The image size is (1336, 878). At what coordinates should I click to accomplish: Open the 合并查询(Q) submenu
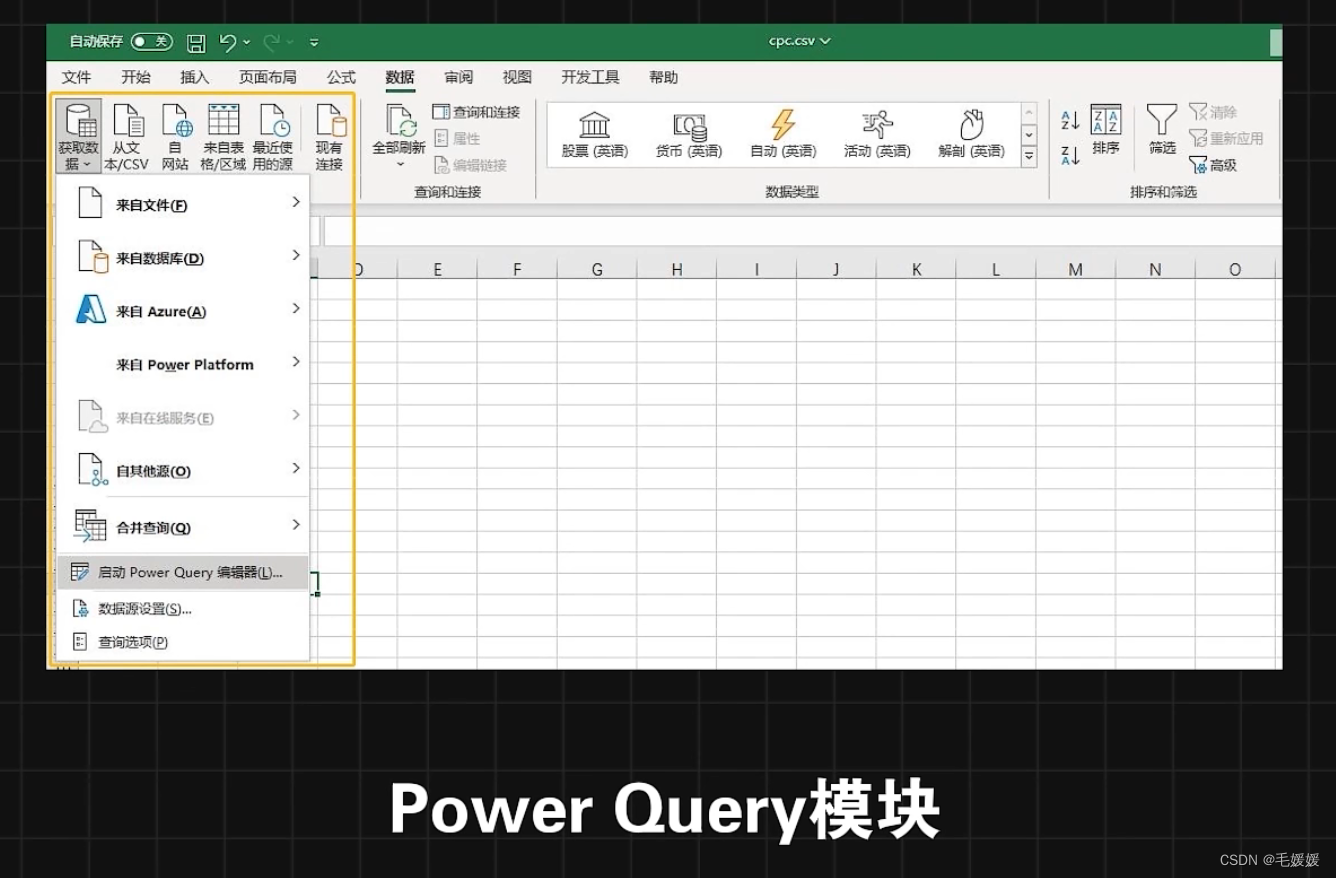(x=183, y=526)
